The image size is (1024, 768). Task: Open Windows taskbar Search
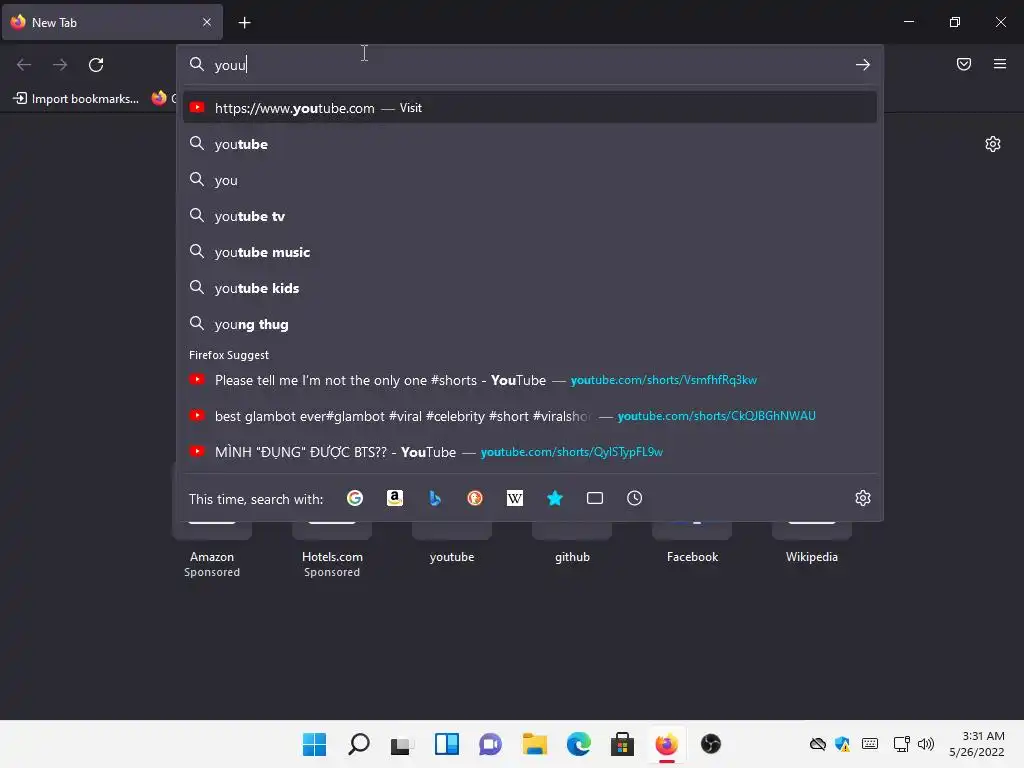(x=359, y=744)
